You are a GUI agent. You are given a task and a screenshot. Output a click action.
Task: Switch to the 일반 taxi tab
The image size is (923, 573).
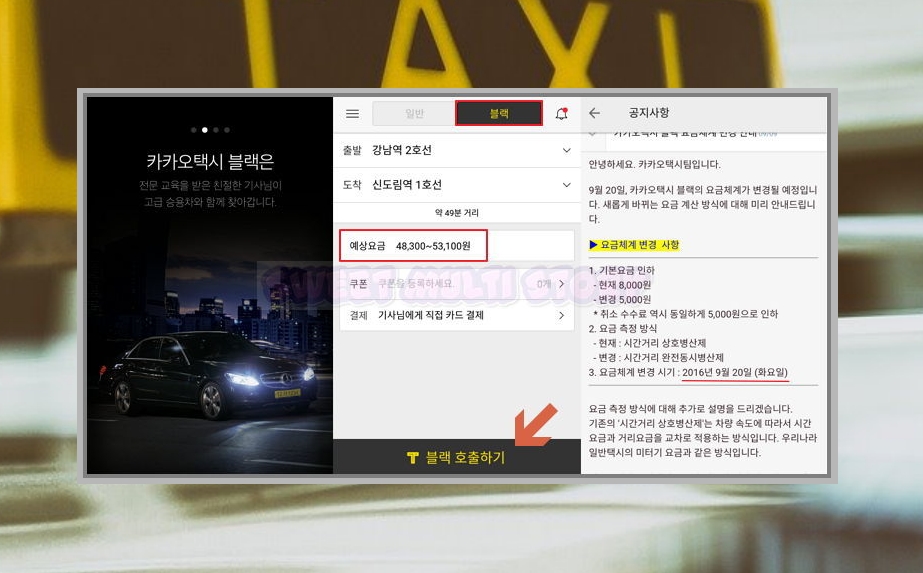pos(414,114)
